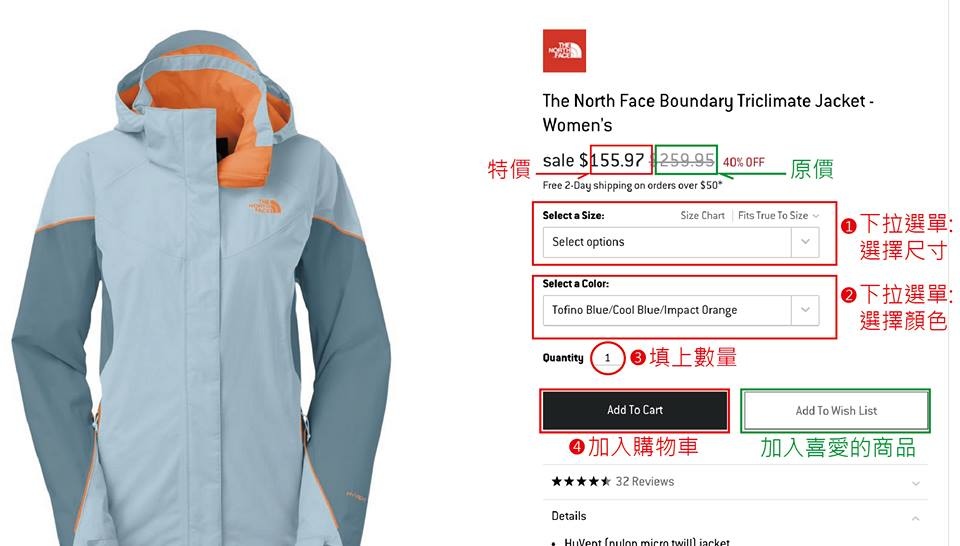
Task: Click the 40% OFF discount label
Action: click(744, 162)
